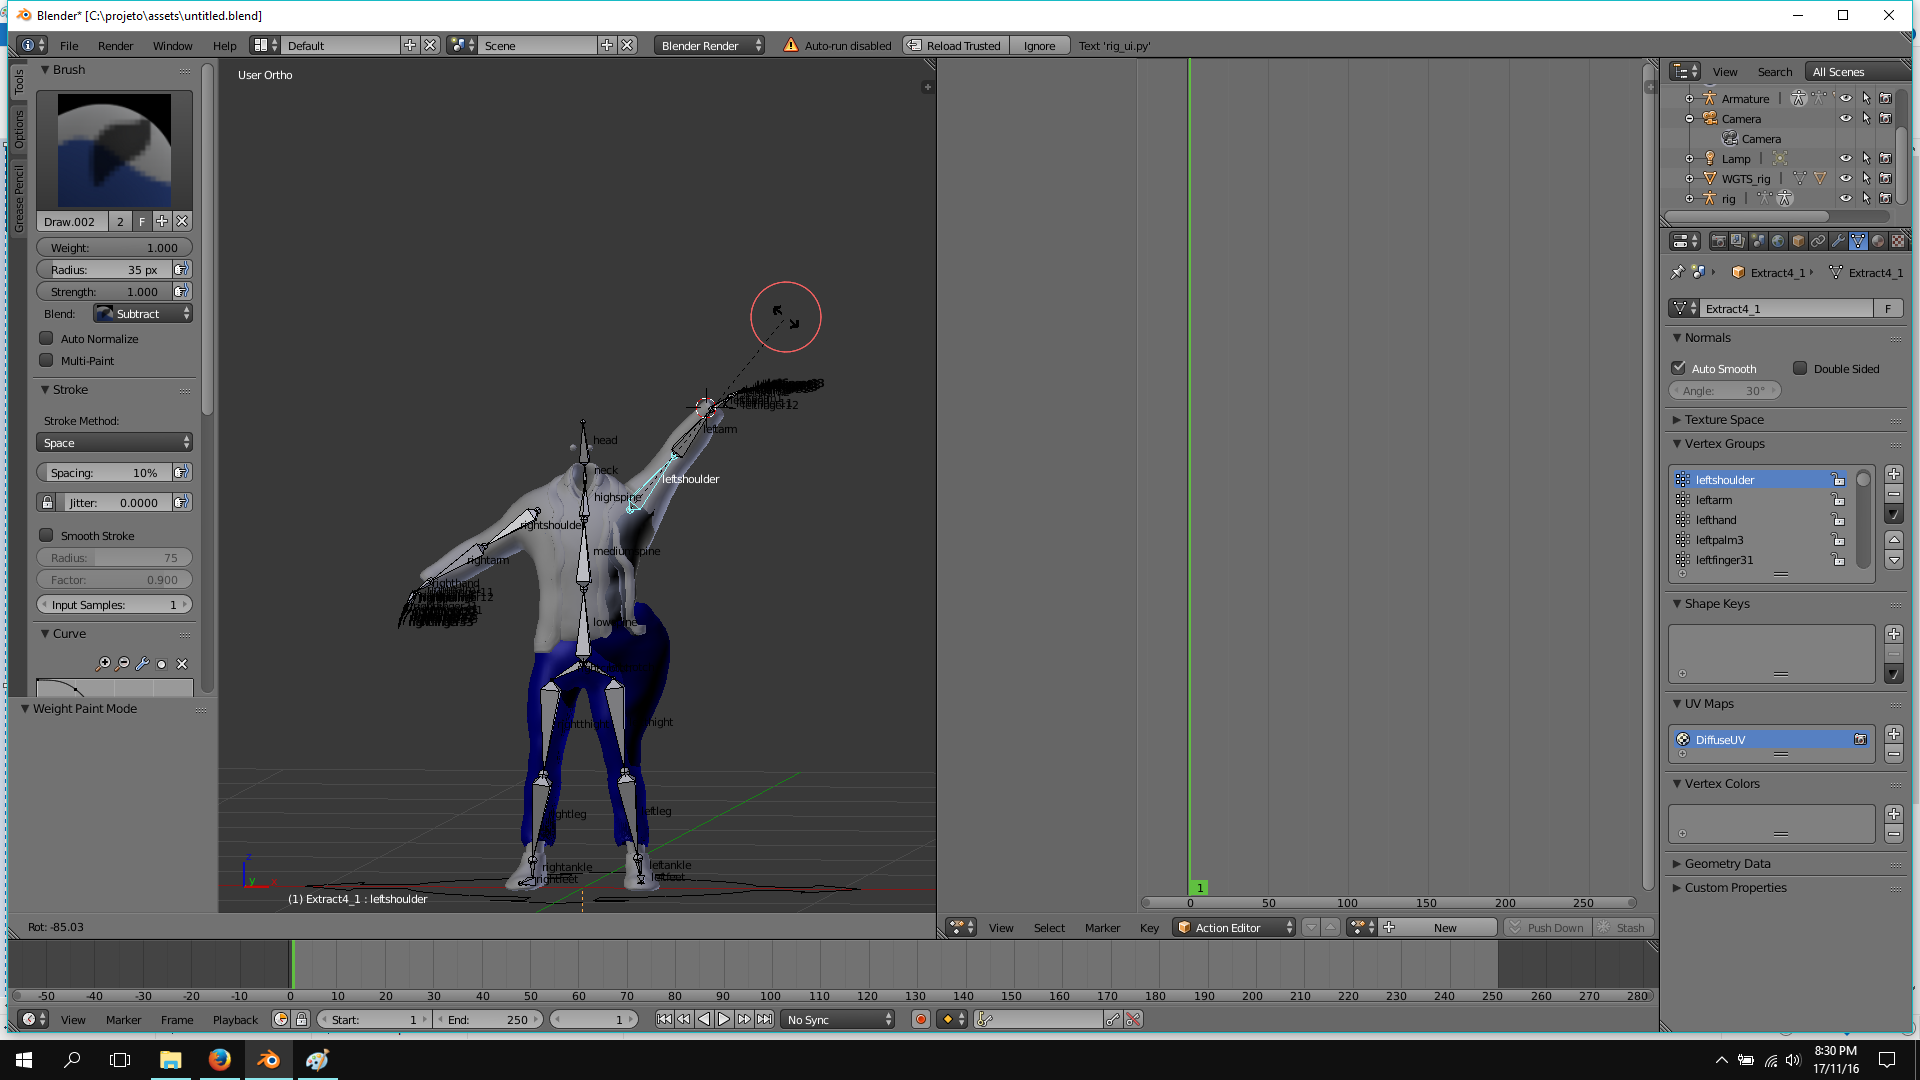Open the Object properties tab (cube icon)

(1798, 241)
